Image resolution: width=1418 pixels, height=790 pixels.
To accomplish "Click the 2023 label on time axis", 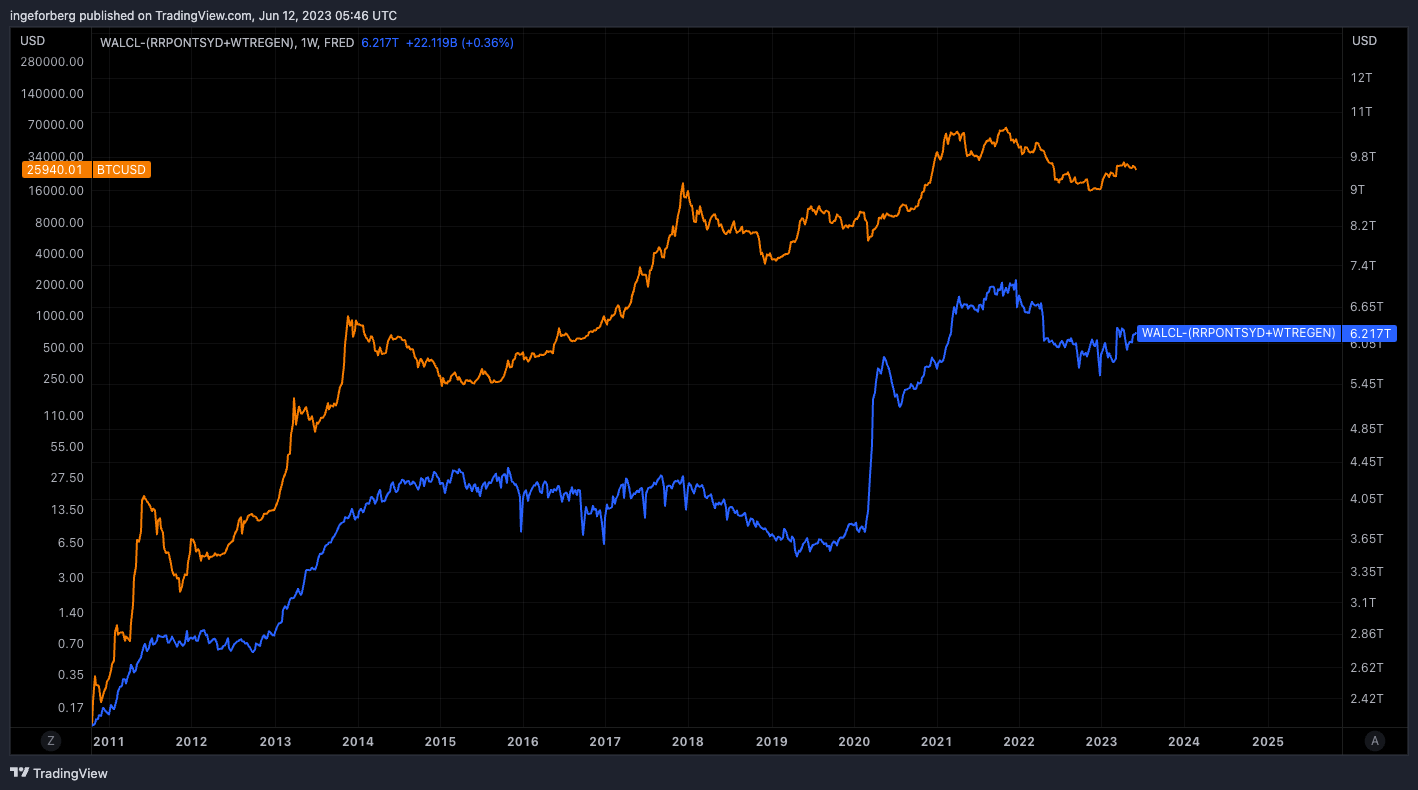I will click(x=1101, y=742).
